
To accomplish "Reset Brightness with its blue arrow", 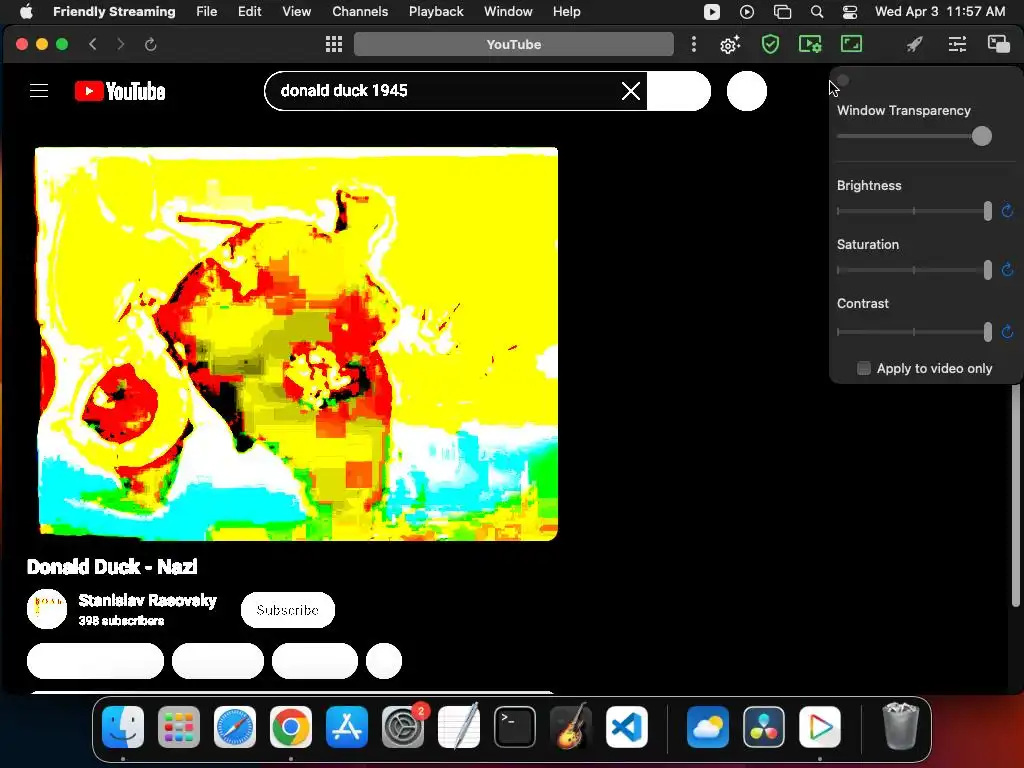I will (x=1007, y=211).
